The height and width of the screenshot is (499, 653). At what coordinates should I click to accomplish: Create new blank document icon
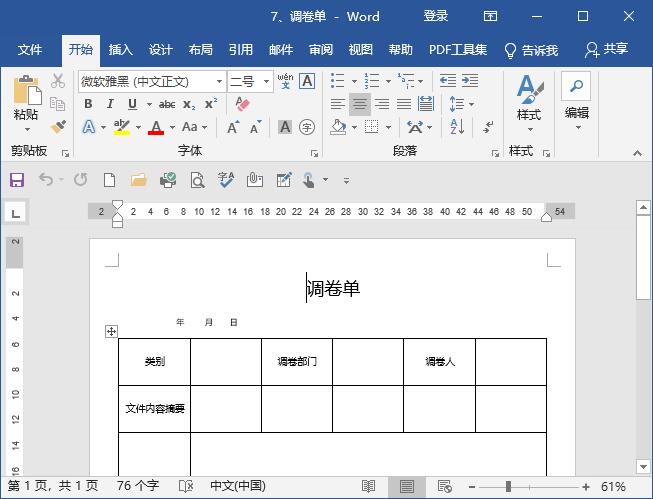110,180
